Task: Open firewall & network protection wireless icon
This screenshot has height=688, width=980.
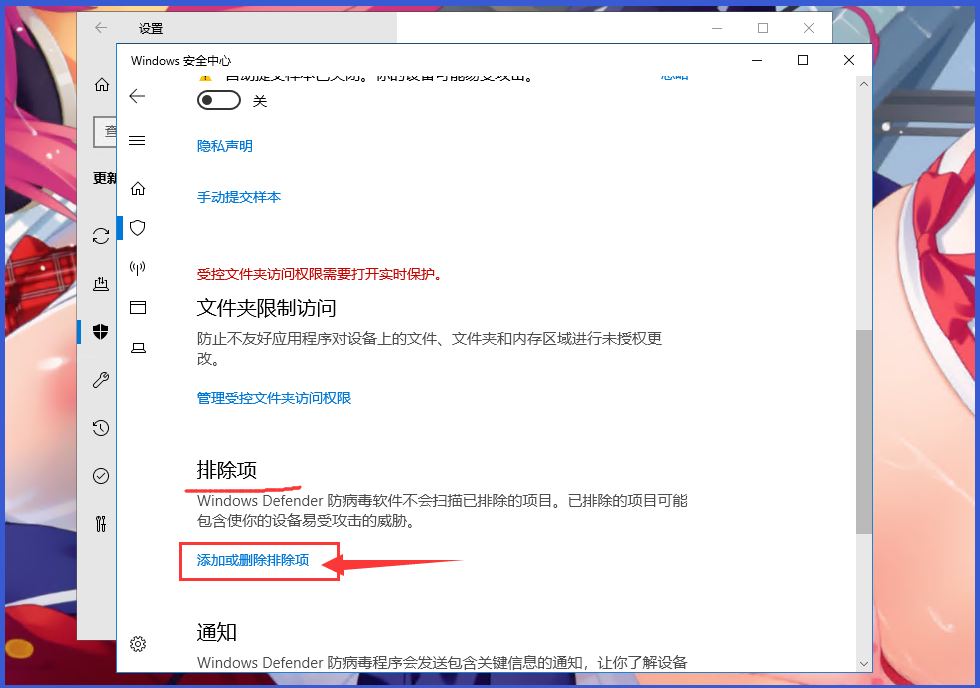Action: tap(137, 267)
